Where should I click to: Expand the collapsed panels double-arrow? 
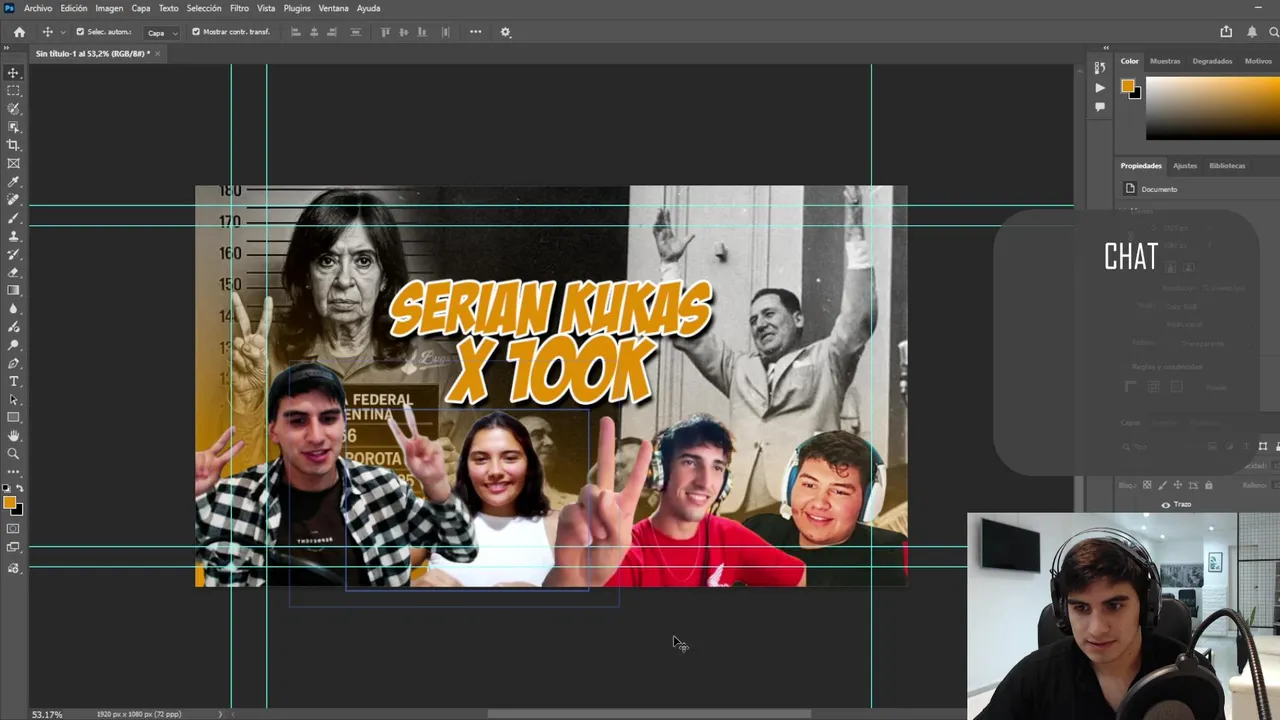point(1106,48)
